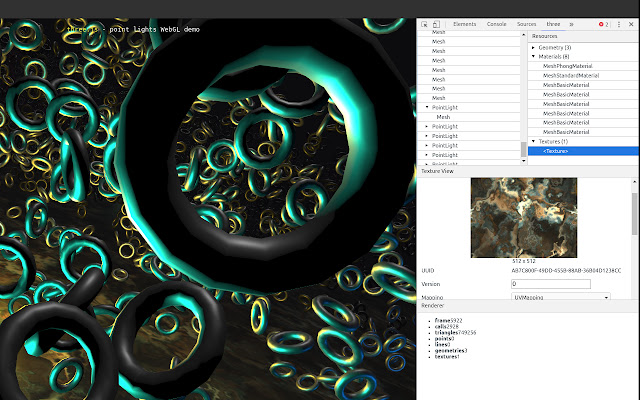Expand the Geometry (3) group
This screenshot has width=640, height=400.
click(x=533, y=47)
